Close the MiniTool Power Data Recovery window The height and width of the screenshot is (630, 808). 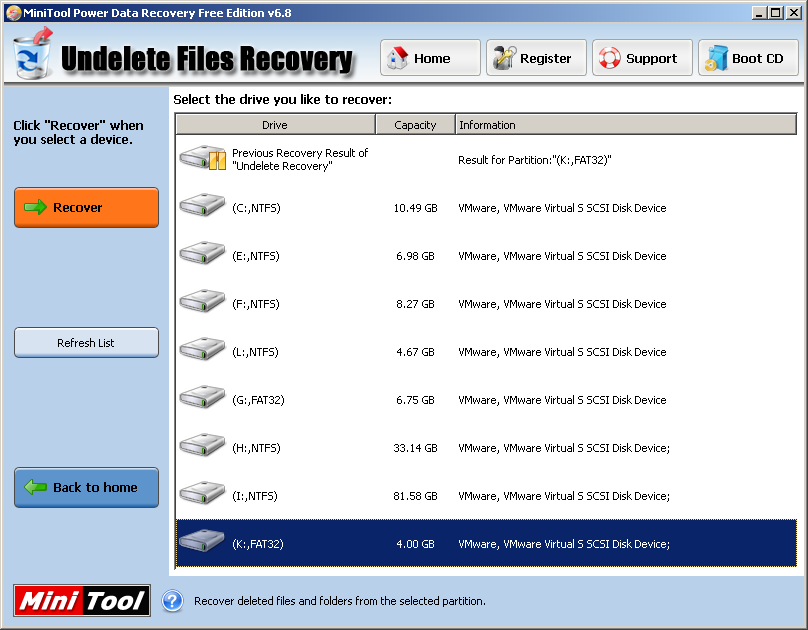click(x=794, y=13)
